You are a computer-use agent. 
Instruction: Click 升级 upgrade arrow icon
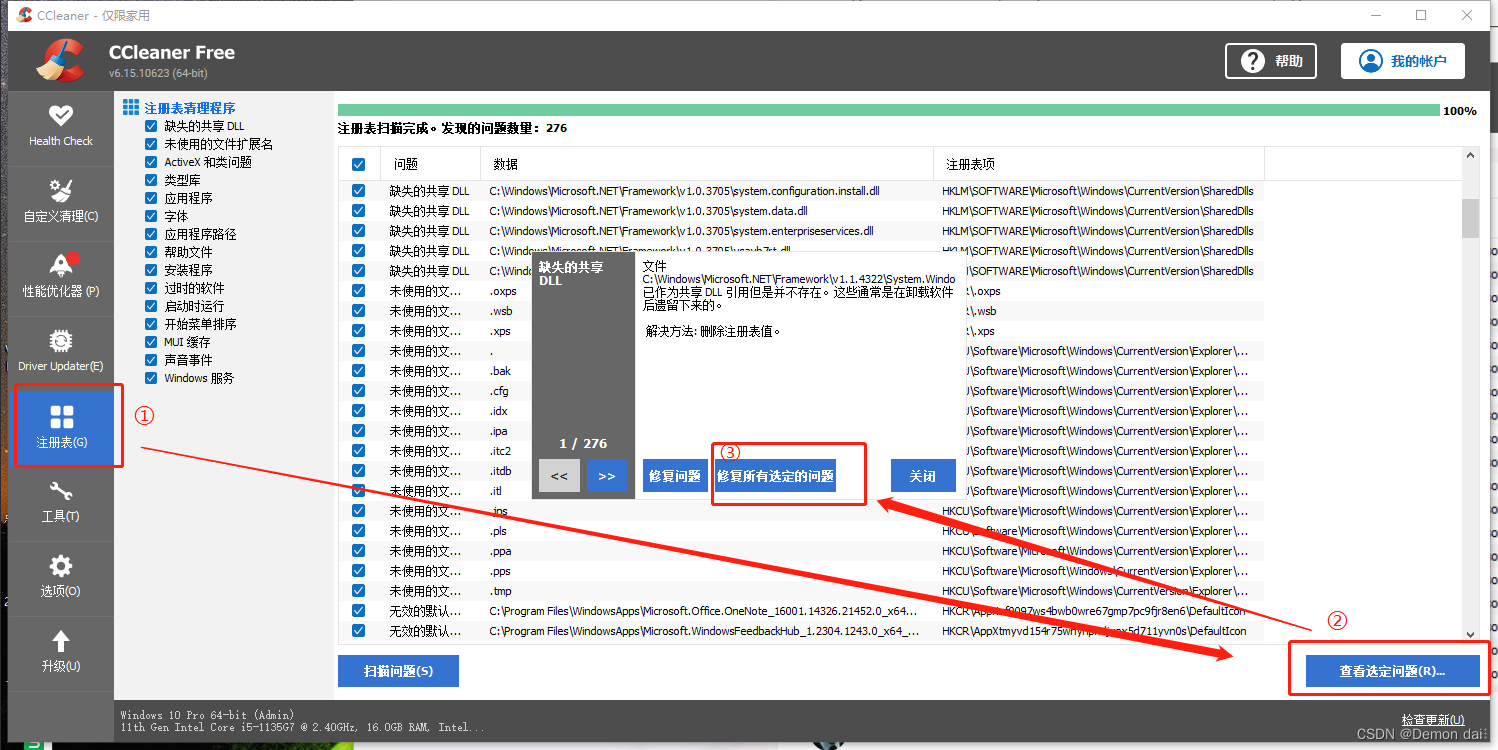(x=61, y=641)
